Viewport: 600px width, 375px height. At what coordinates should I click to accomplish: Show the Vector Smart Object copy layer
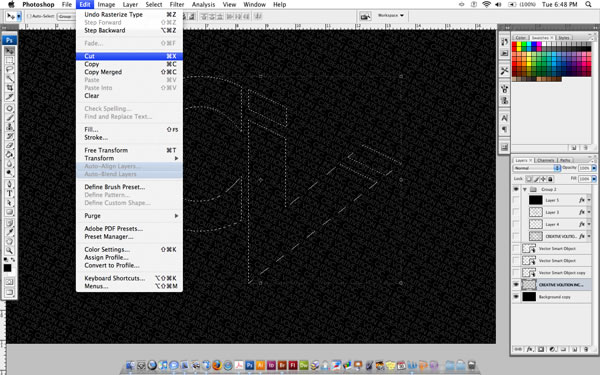(516, 273)
